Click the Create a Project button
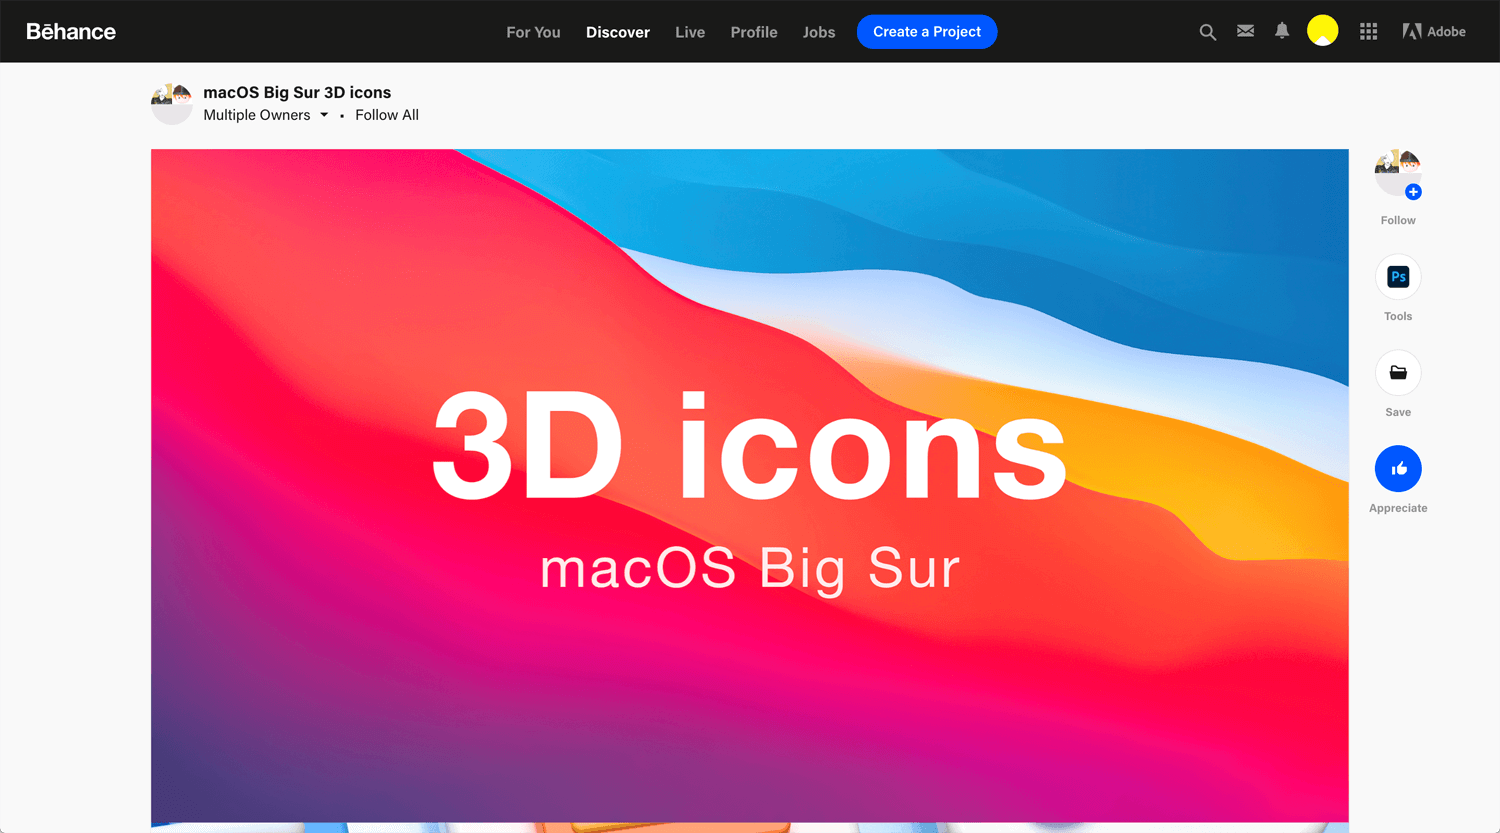 [927, 32]
